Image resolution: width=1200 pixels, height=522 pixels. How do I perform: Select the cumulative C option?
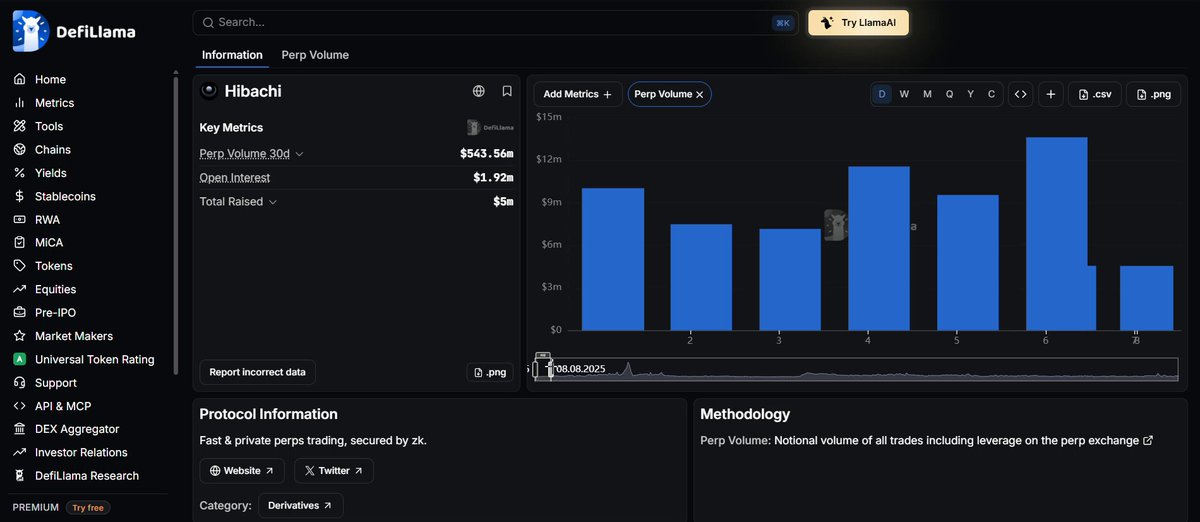[x=992, y=94]
